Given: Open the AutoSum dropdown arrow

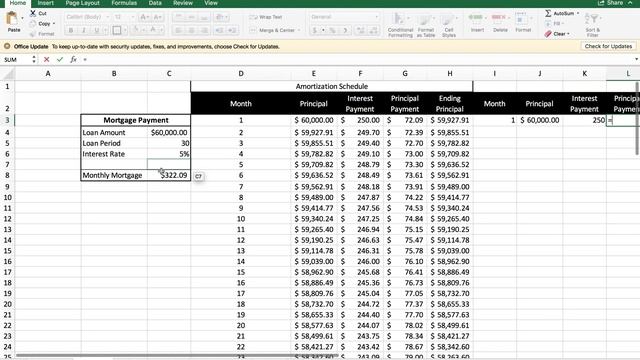Looking at the screenshot, I should tap(578, 13).
